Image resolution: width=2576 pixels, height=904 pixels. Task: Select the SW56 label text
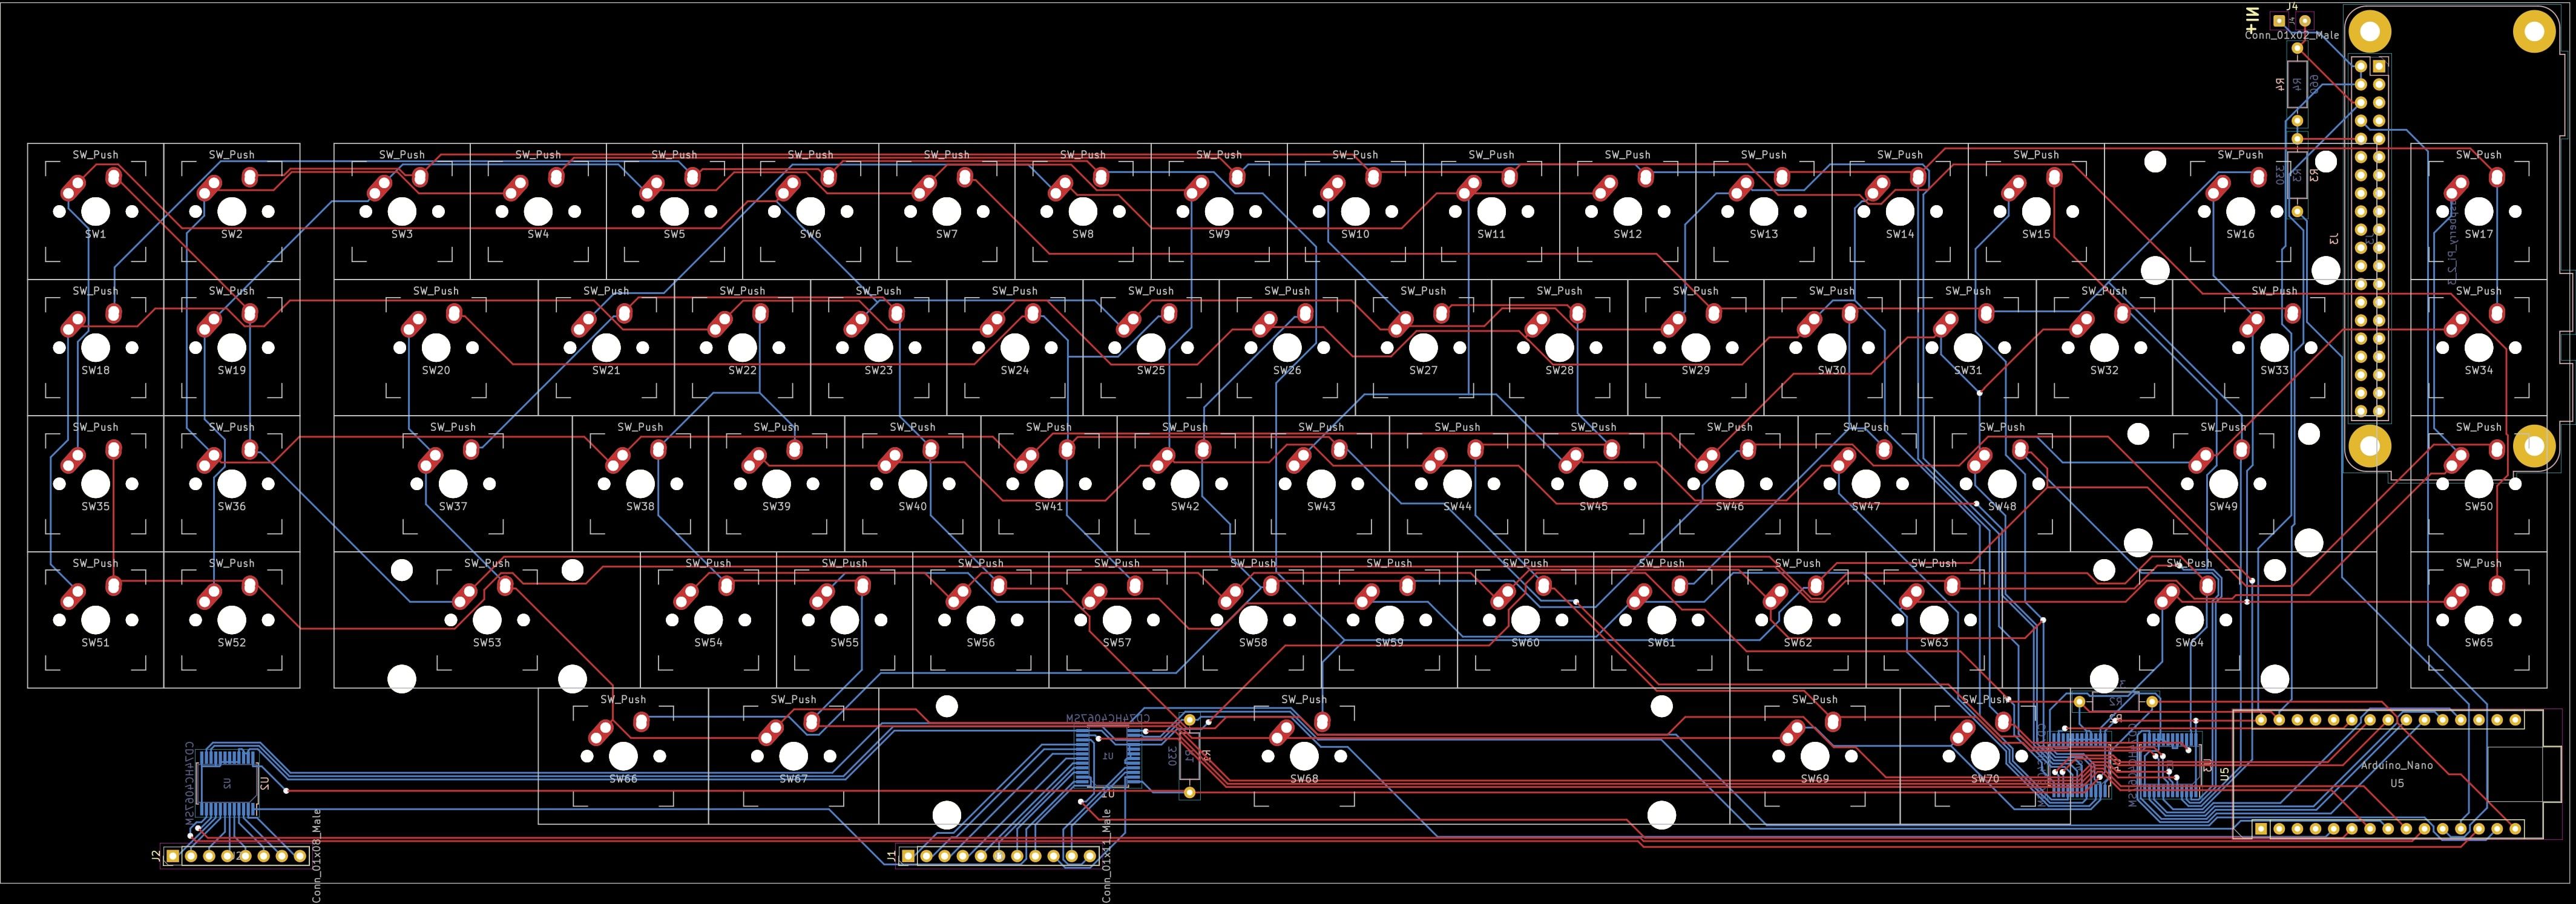(980, 642)
